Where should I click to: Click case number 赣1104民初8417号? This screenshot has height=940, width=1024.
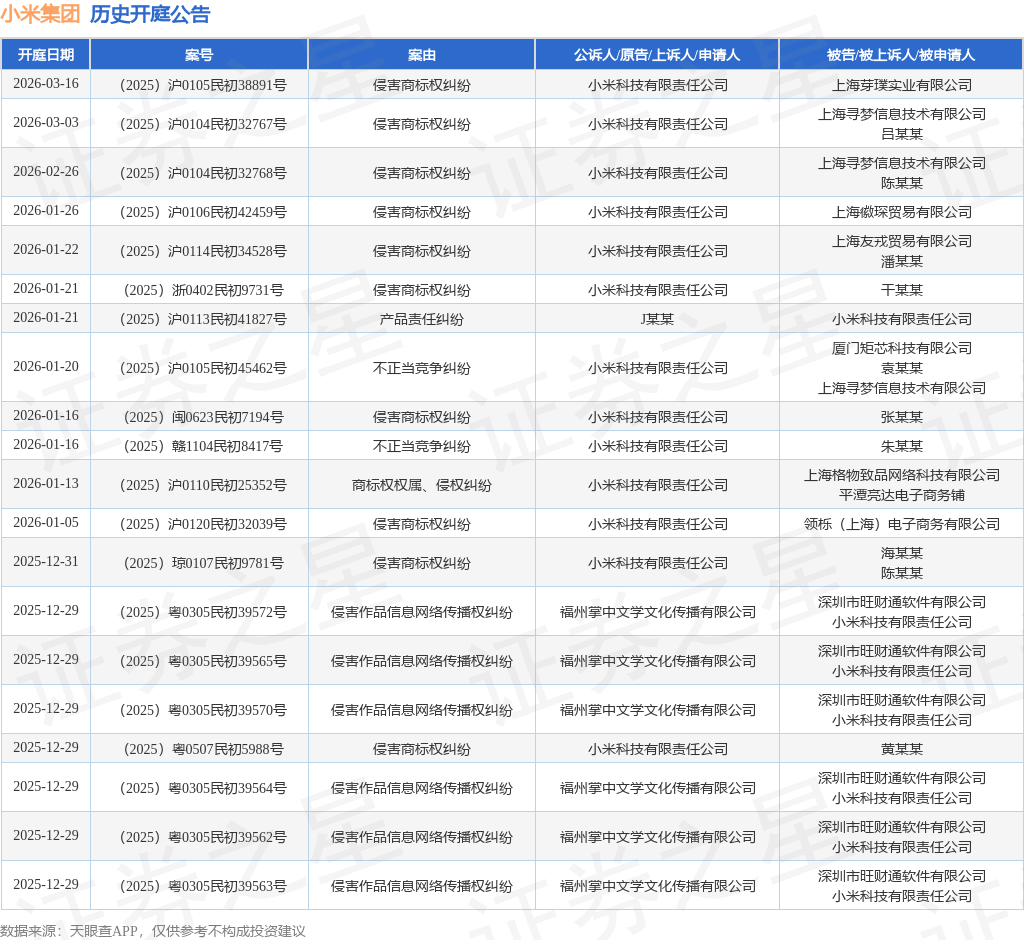[227, 446]
